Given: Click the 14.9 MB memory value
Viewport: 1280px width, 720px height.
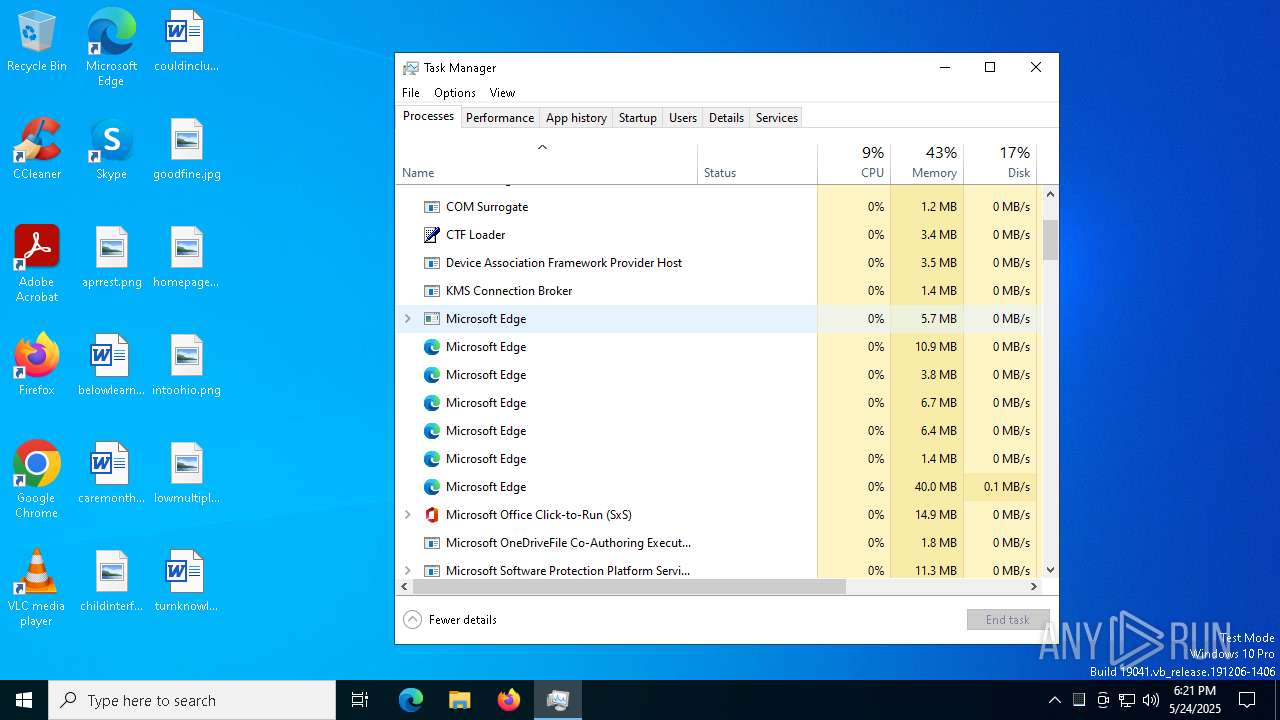Looking at the screenshot, I should click(x=937, y=515).
